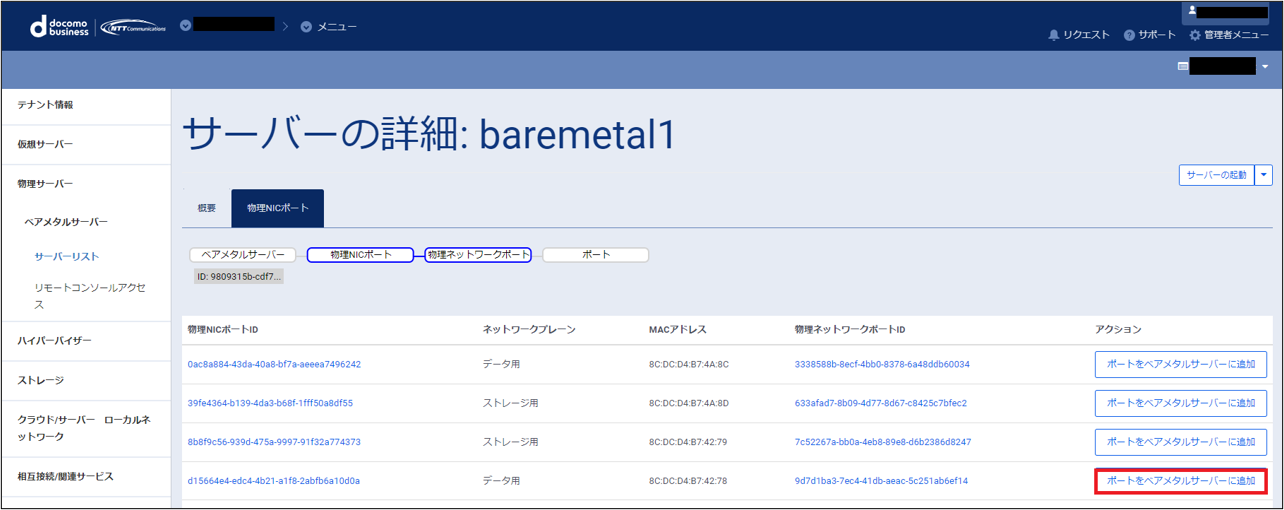The width and height of the screenshot is (1284, 510).
Task: Click the 物理NICポート topology node
Action: 361,255
